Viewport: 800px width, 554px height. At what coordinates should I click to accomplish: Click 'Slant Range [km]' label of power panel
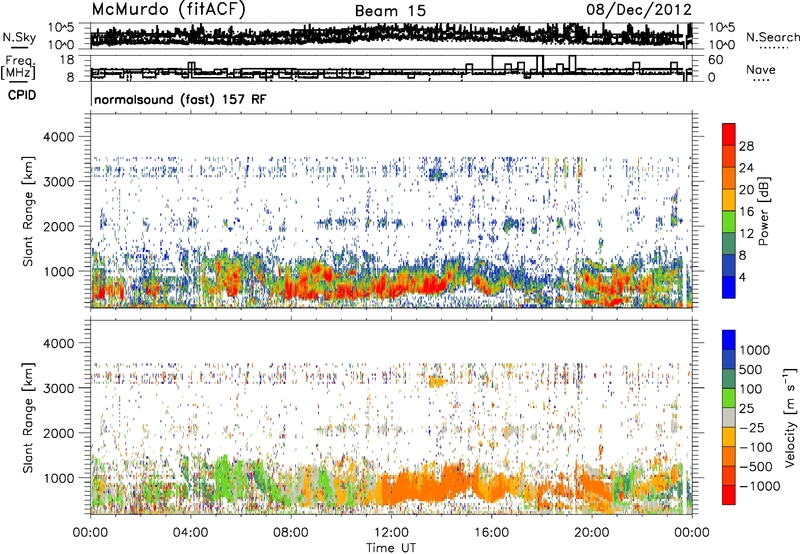[28, 211]
